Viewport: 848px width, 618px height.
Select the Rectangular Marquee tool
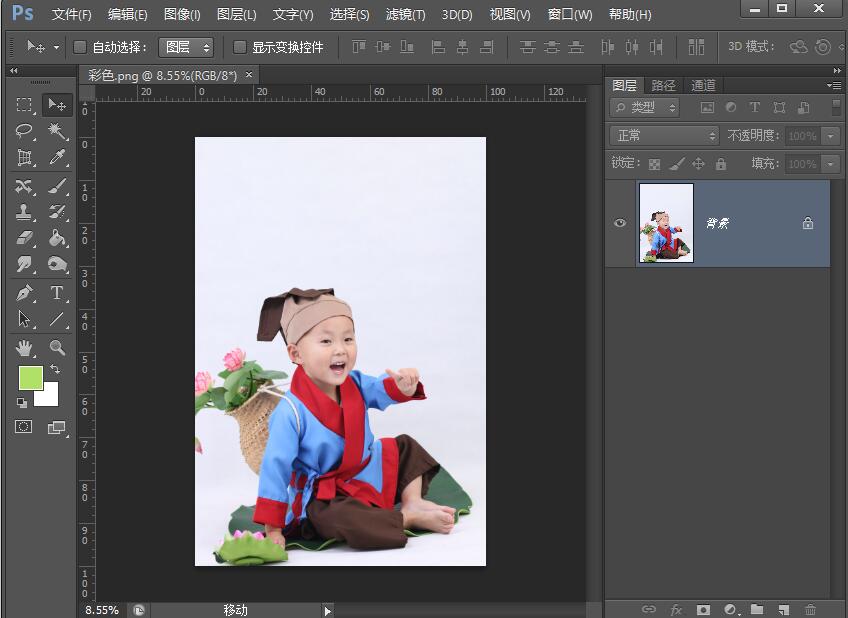24,104
